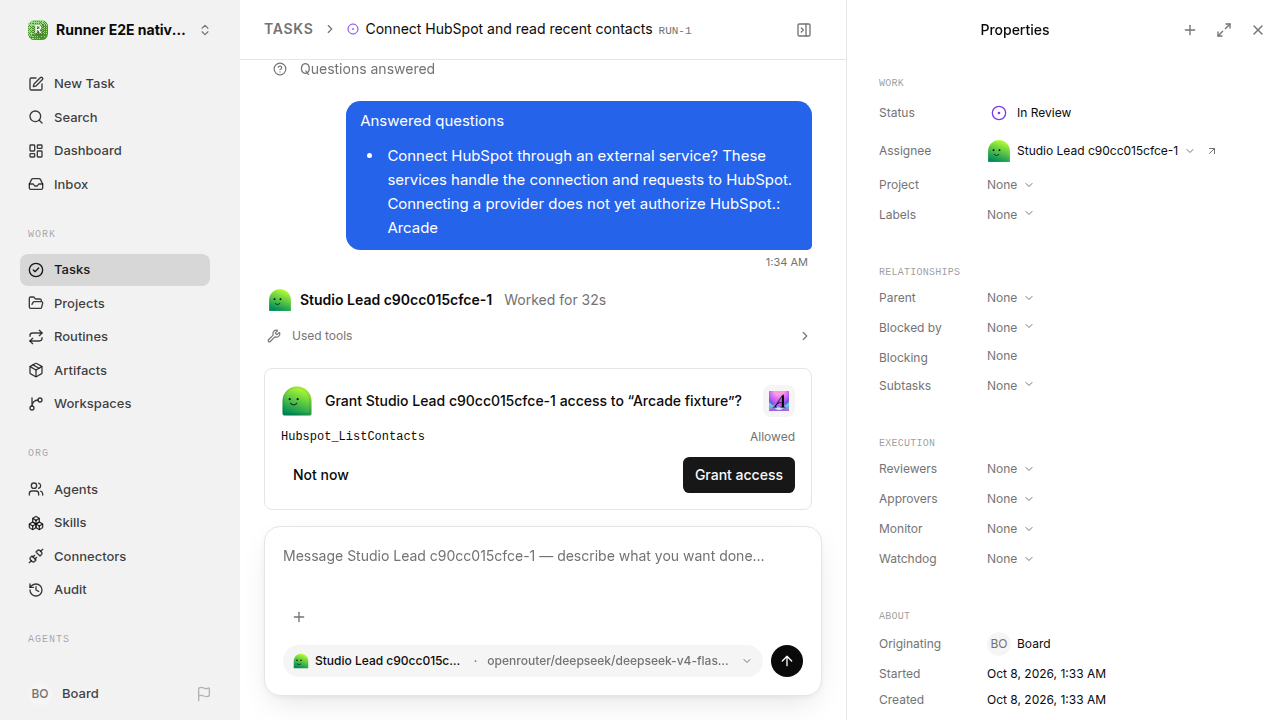Open the Parent None dropdown
Screen dimensions: 1280x720
tap(1010, 298)
